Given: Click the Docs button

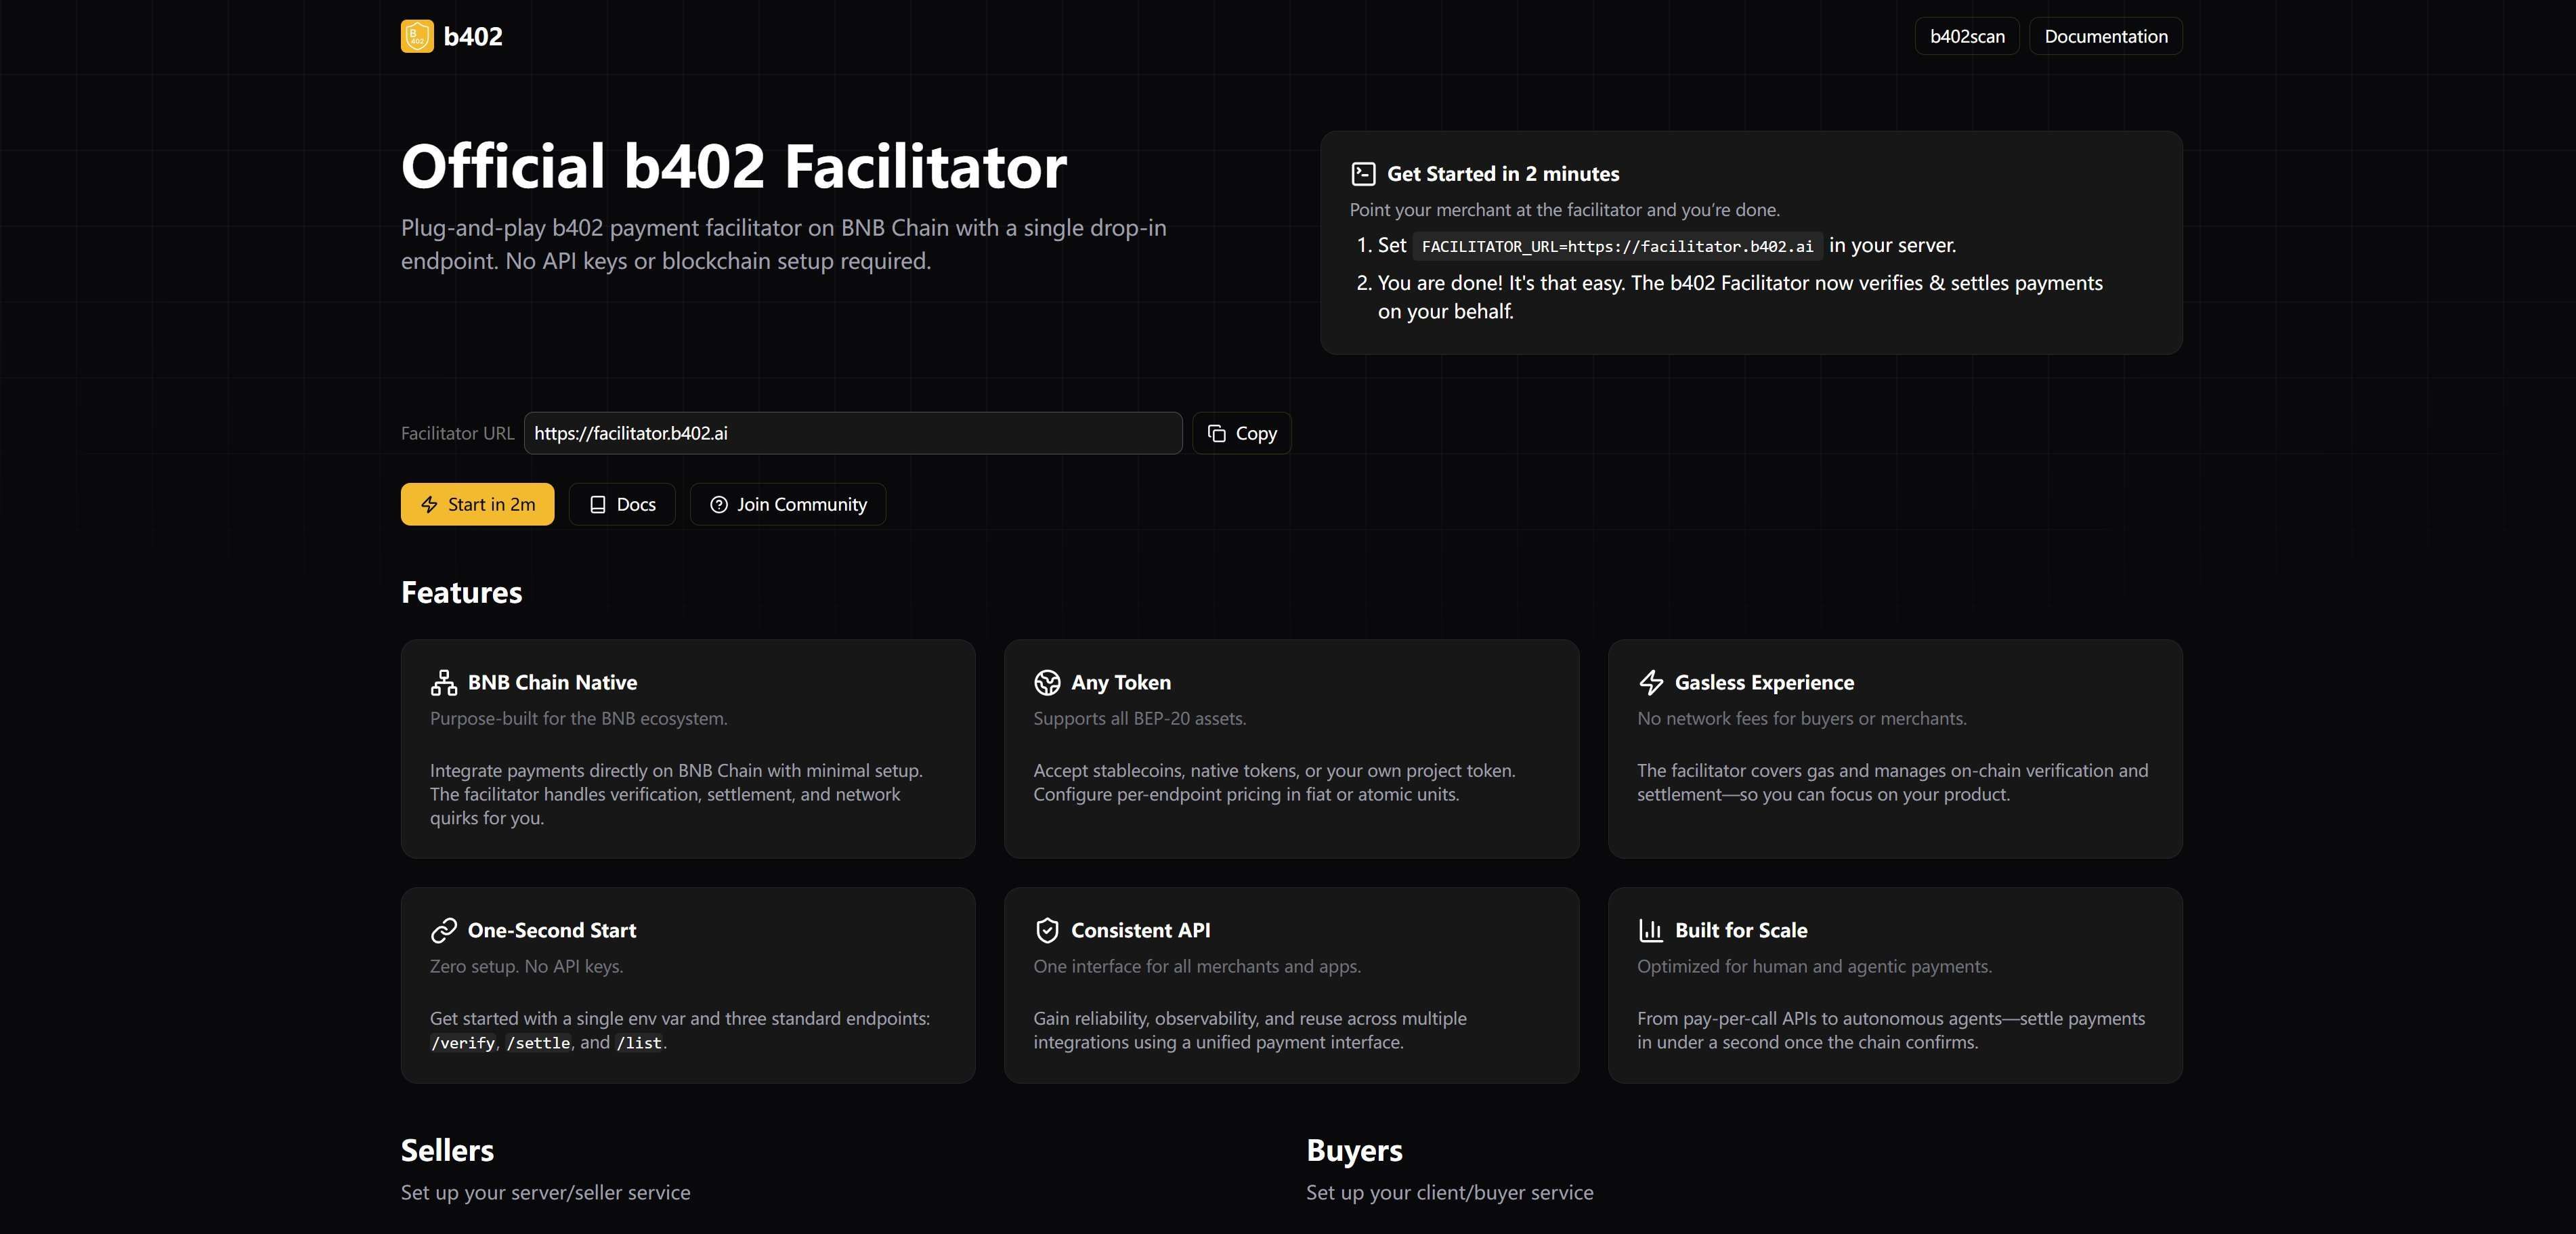Looking at the screenshot, I should pyautogui.click(x=621, y=504).
